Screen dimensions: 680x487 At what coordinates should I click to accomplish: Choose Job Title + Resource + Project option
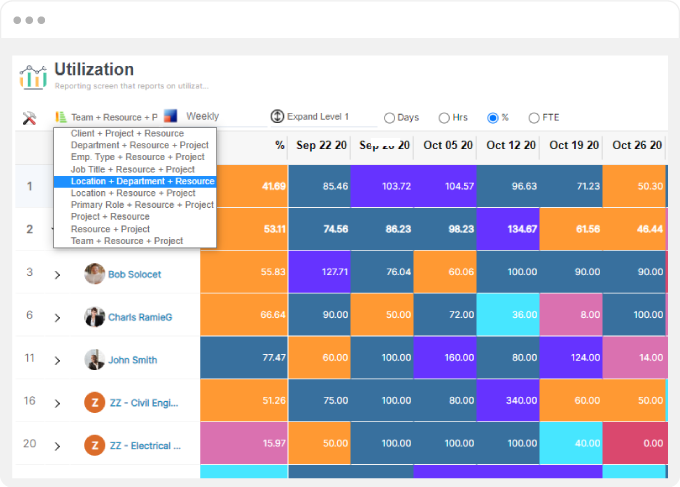point(133,169)
